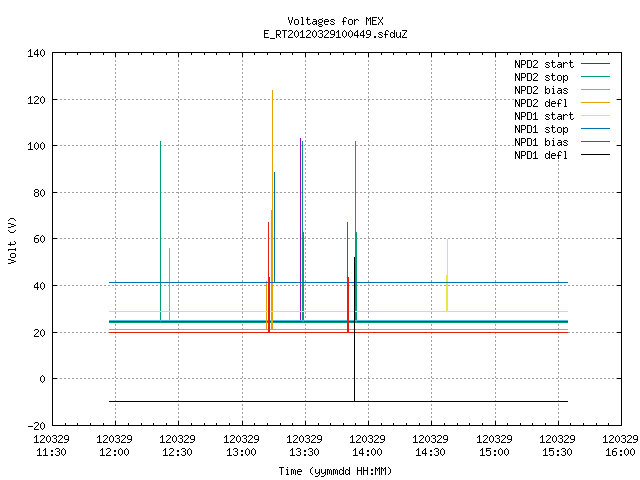Click the y-axis label 'Volt (V)'

[x=12, y=240]
